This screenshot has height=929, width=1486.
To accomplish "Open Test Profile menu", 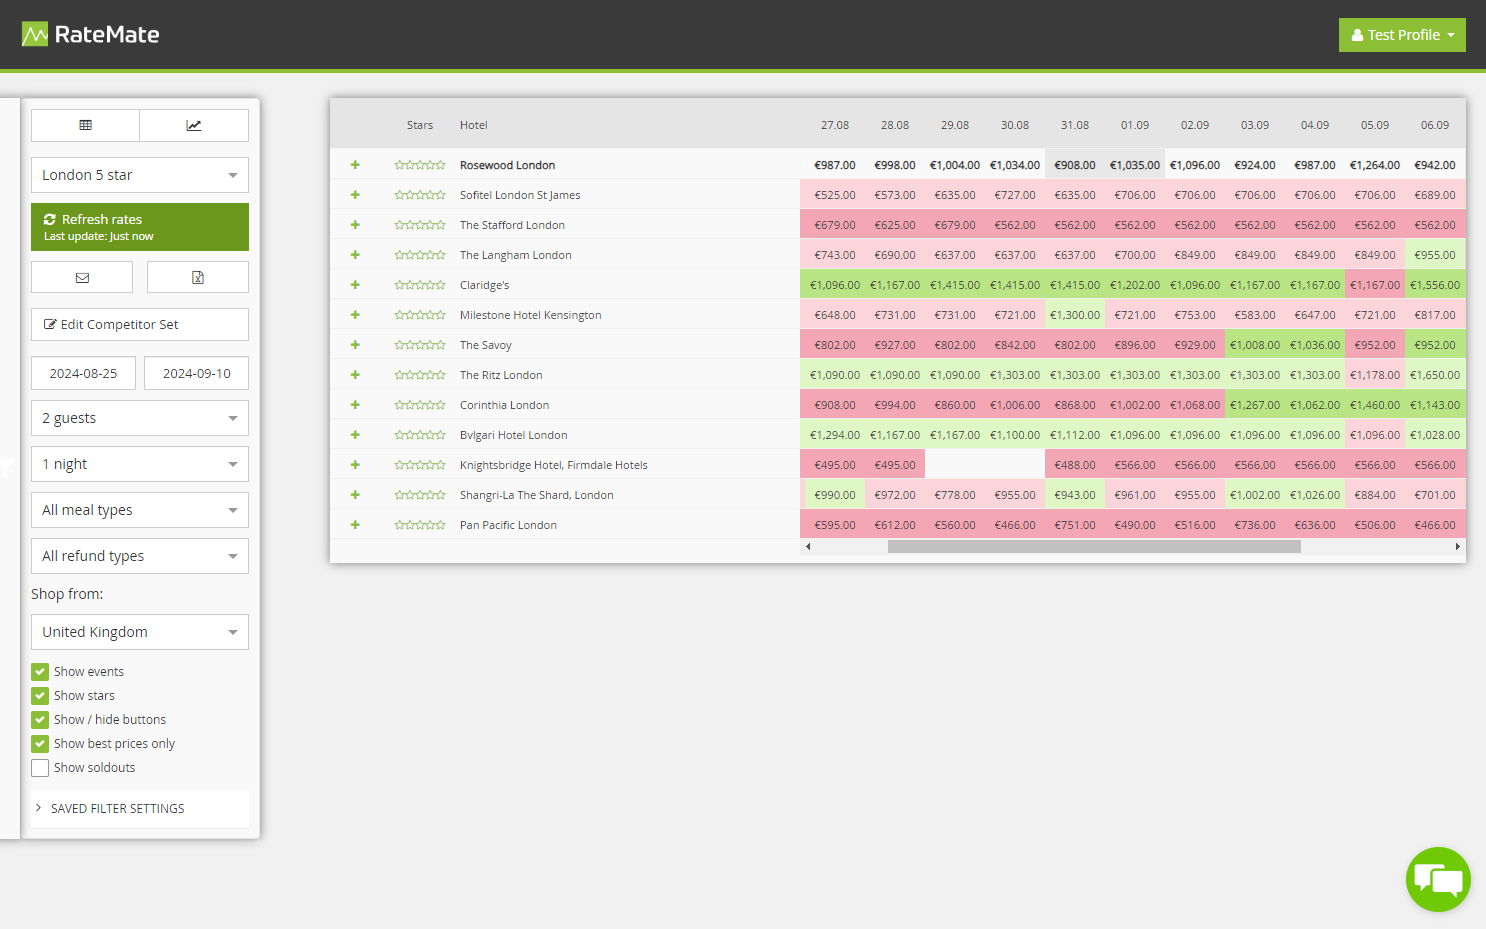I will (x=1402, y=35).
